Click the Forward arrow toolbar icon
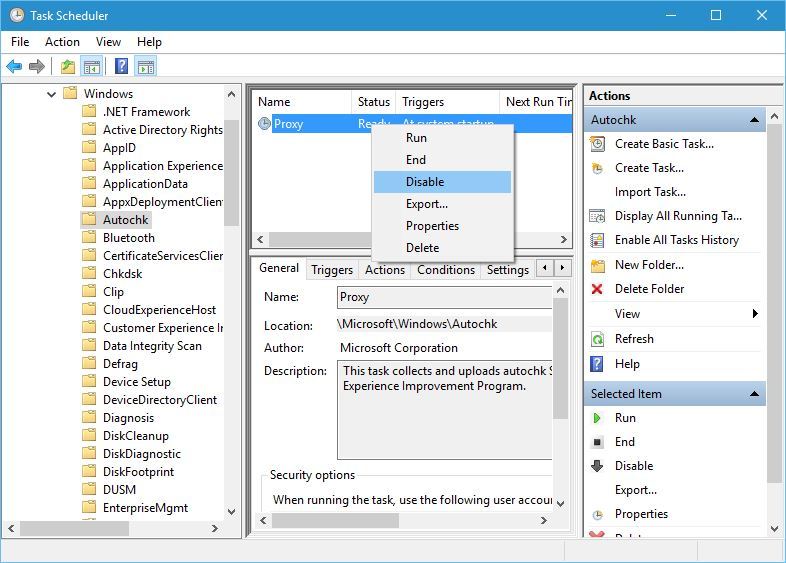The height and width of the screenshot is (563, 786). (x=37, y=66)
